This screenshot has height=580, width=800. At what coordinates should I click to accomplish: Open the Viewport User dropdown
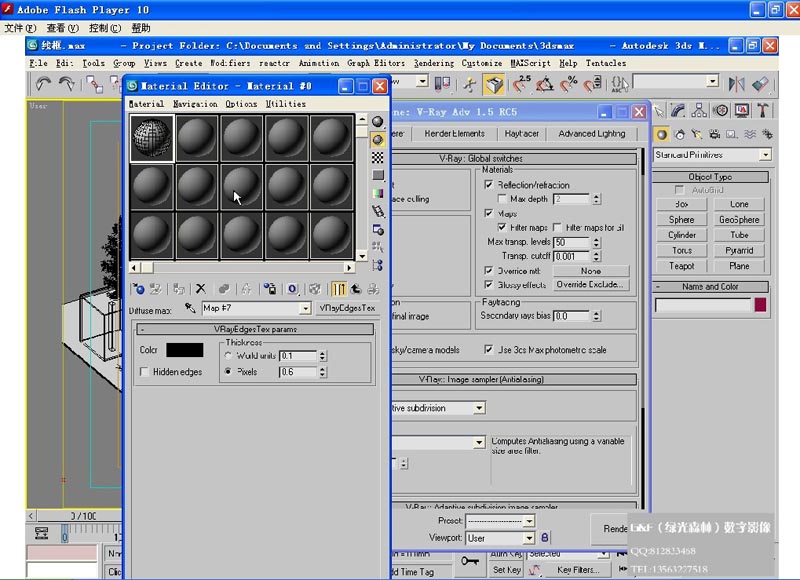click(529, 538)
